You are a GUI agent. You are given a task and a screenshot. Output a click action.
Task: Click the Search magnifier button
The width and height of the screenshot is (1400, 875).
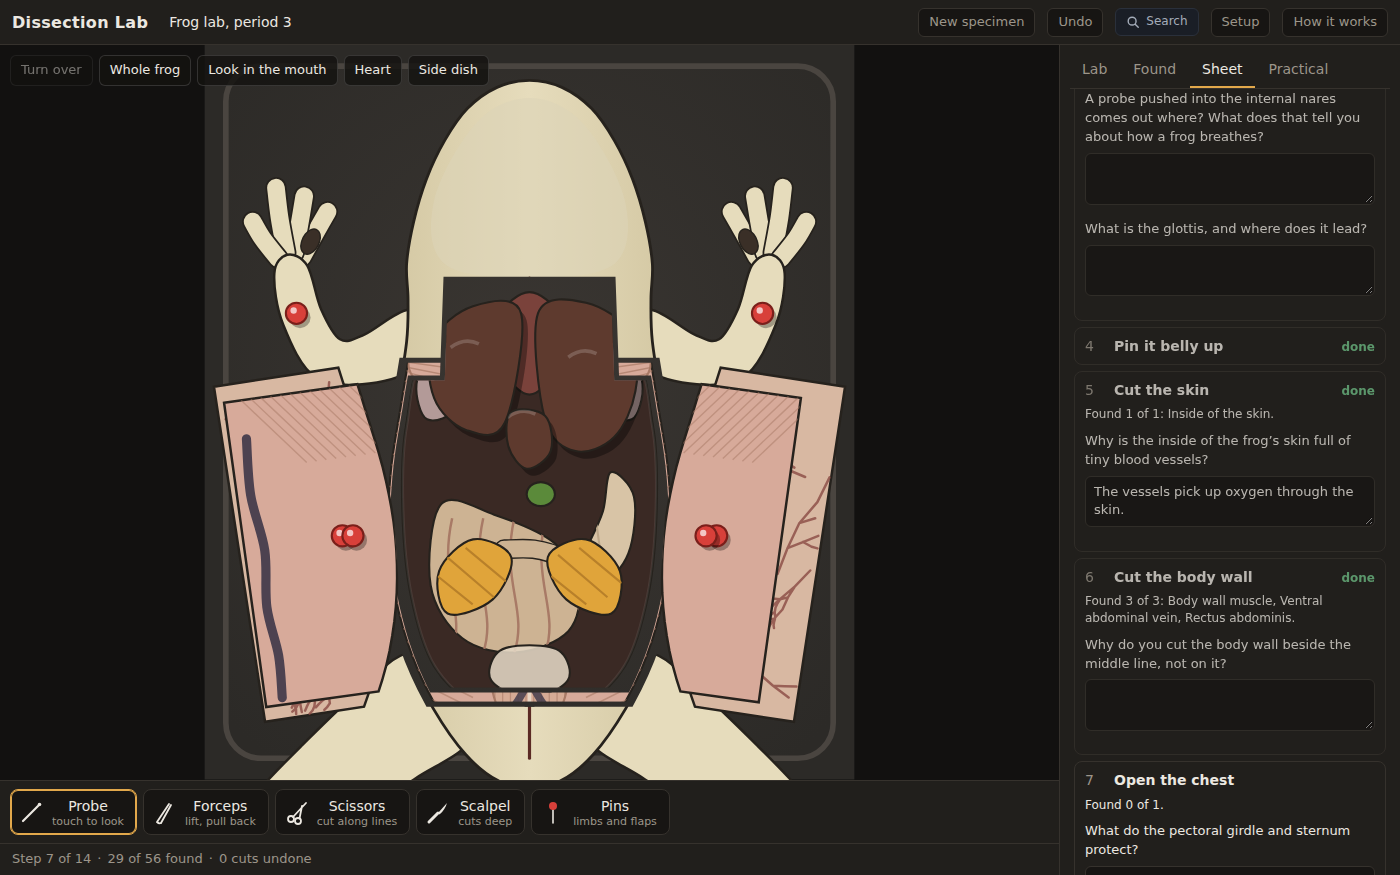(x=1157, y=22)
